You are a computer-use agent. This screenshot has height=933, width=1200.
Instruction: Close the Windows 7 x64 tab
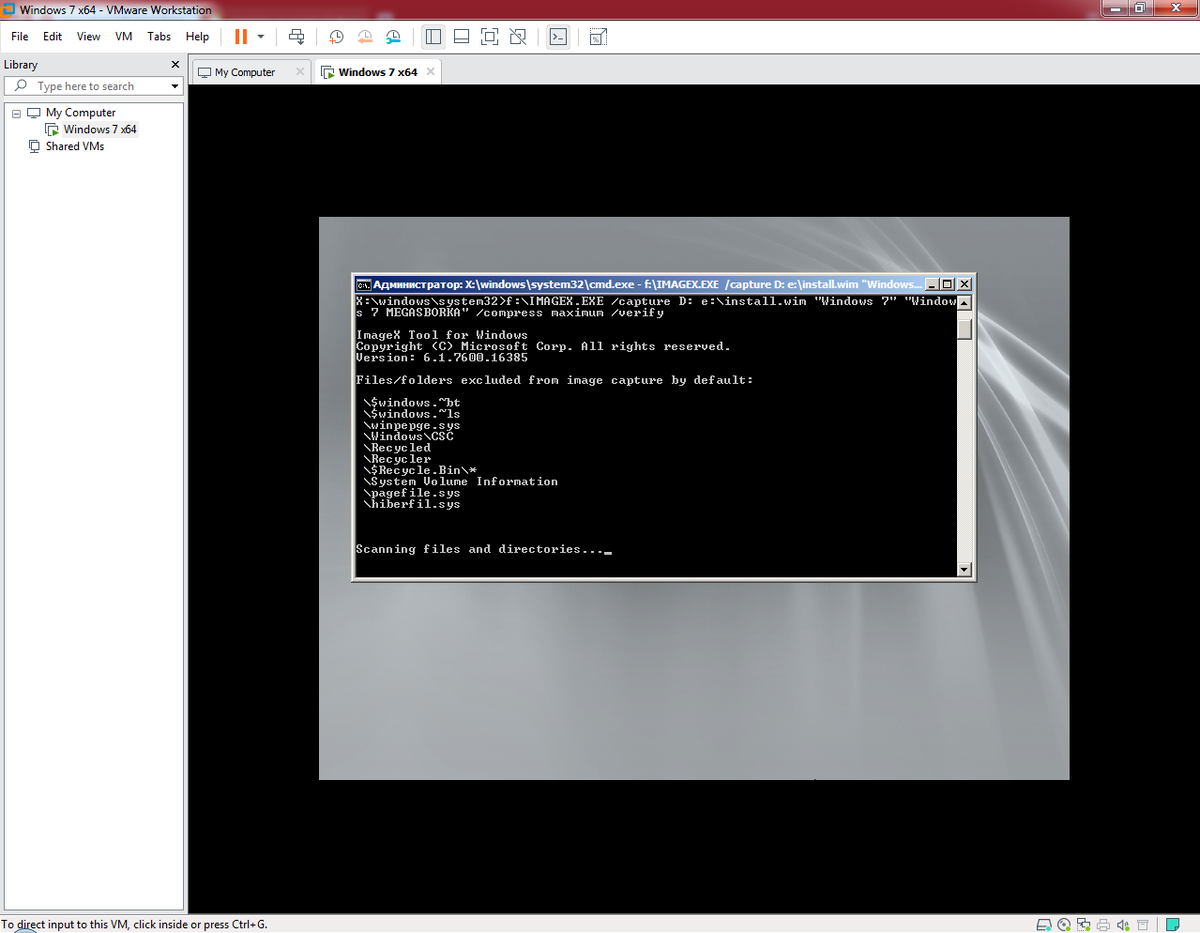coord(430,72)
